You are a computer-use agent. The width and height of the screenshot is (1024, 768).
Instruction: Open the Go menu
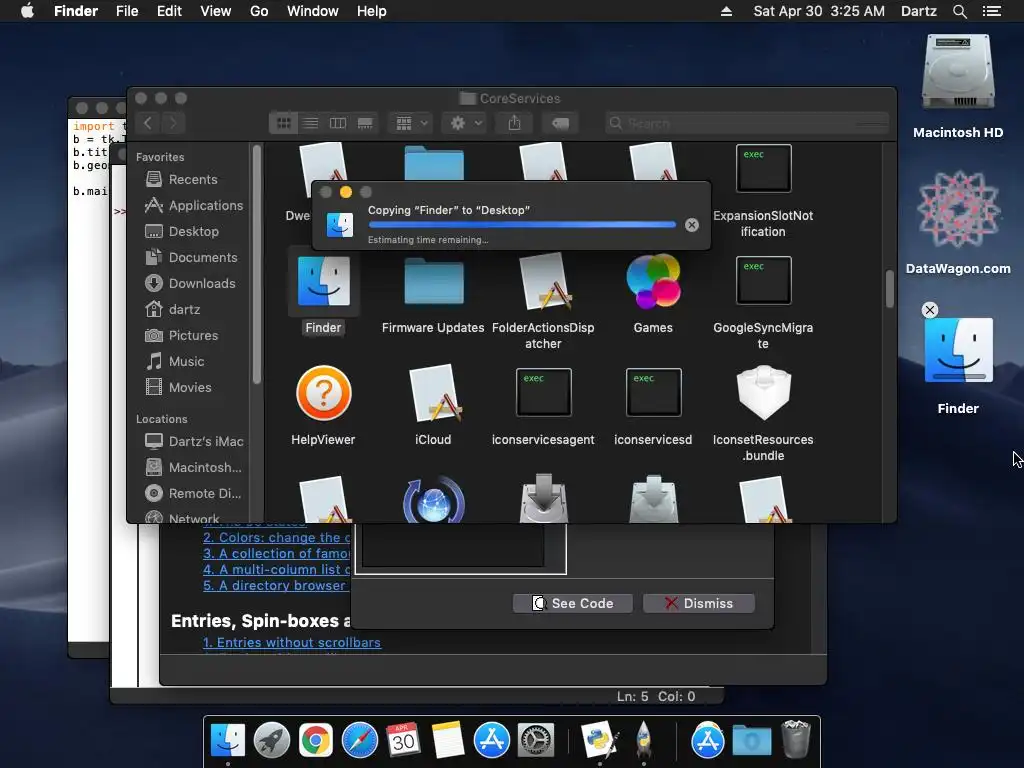click(x=259, y=11)
